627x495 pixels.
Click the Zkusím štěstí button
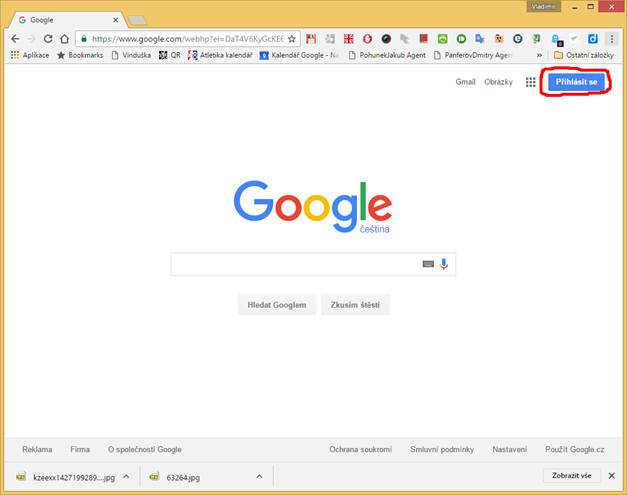click(x=355, y=305)
